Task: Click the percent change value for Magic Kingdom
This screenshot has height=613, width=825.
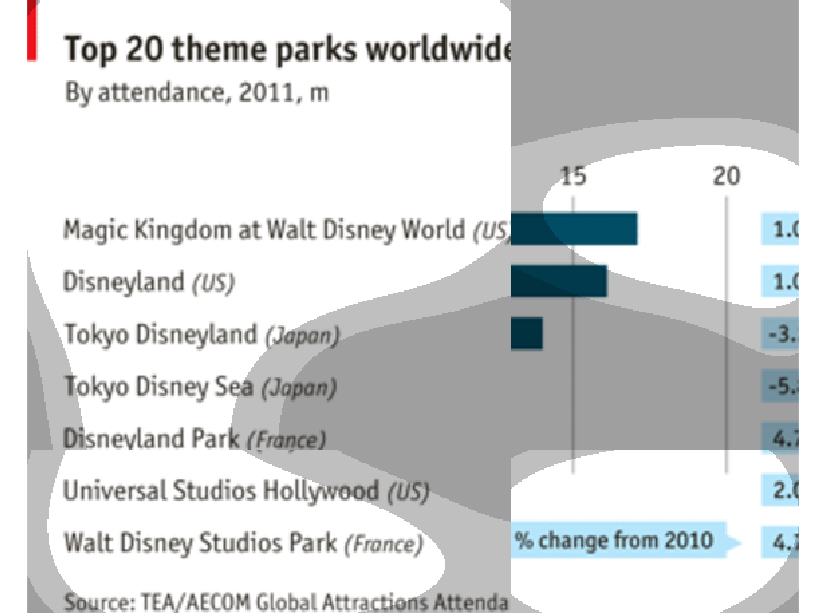Action: (x=780, y=229)
